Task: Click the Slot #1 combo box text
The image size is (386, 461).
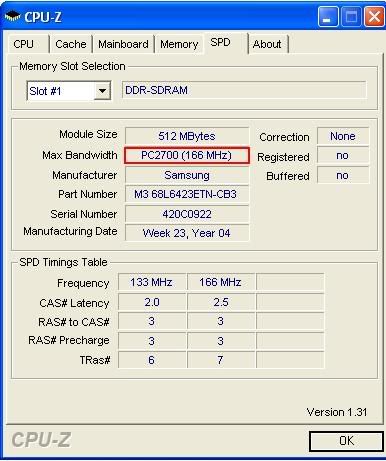Action: (x=45, y=91)
